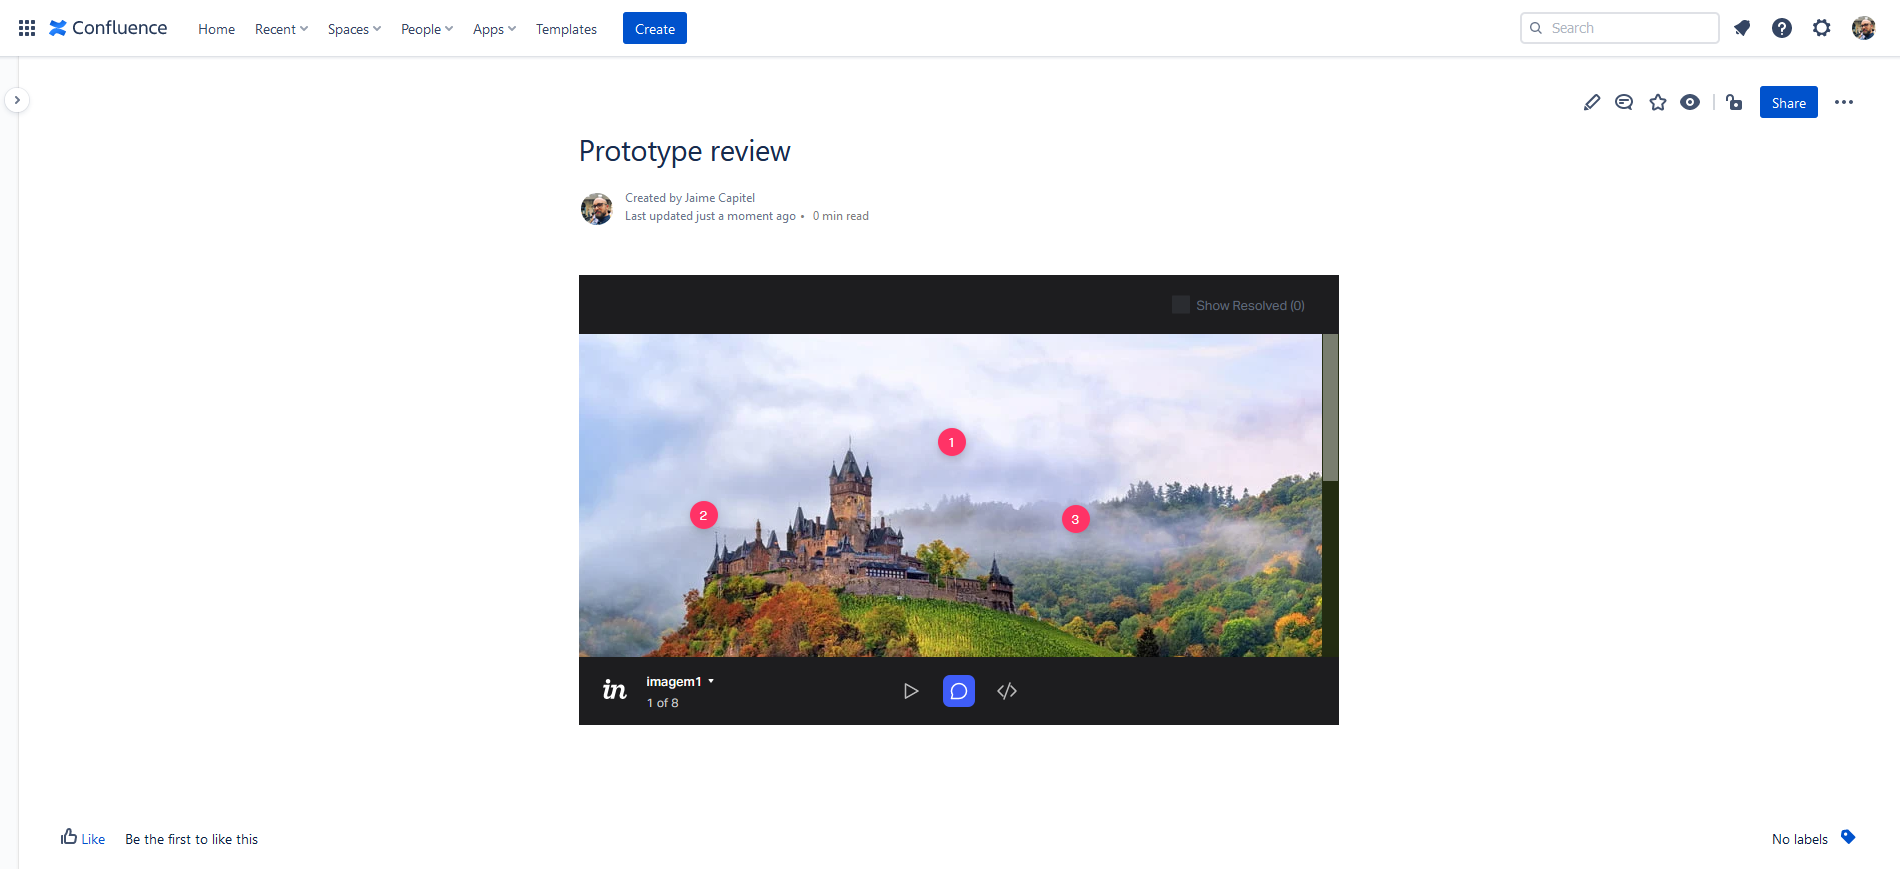Open inline comments icon on page toolbar
1901x869 pixels.
pyautogui.click(x=1624, y=102)
